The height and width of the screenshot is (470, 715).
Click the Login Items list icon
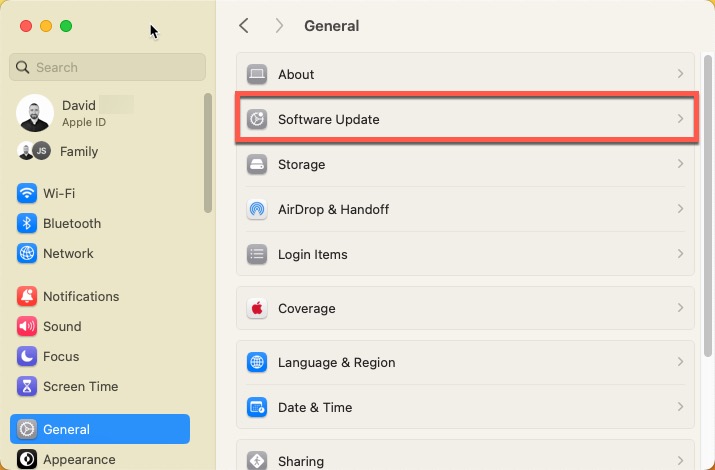tap(257, 254)
